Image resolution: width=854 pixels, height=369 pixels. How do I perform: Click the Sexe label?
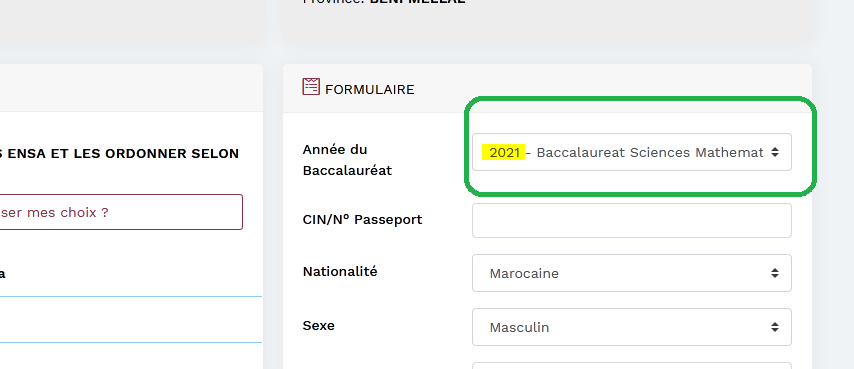[319, 326]
